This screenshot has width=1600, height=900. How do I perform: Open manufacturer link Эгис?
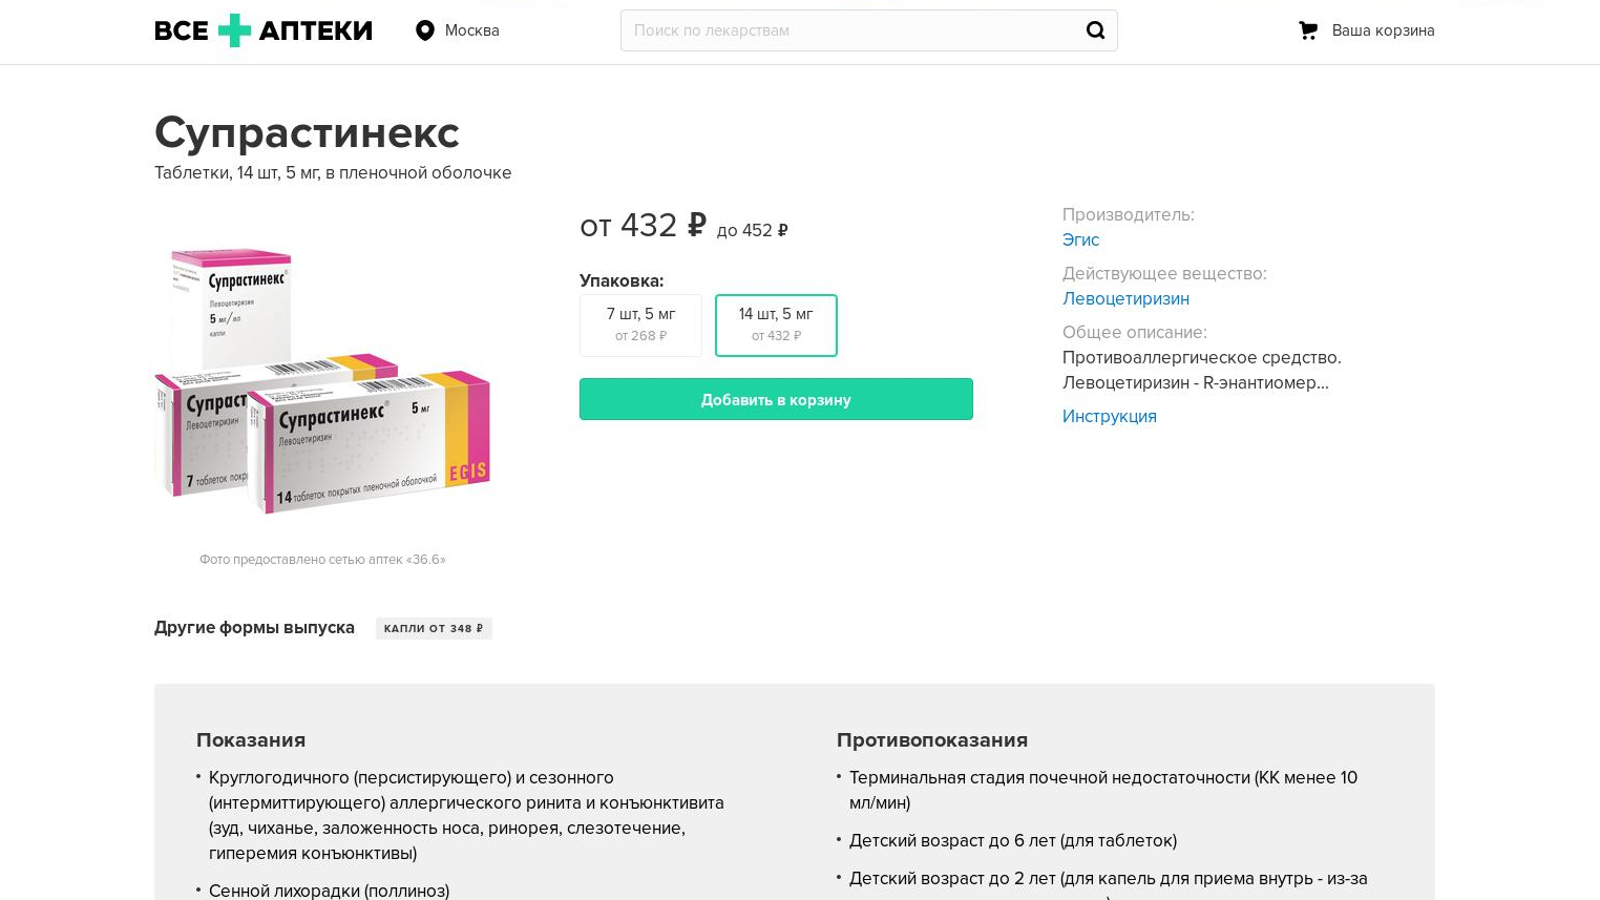[x=1080, y=240]
